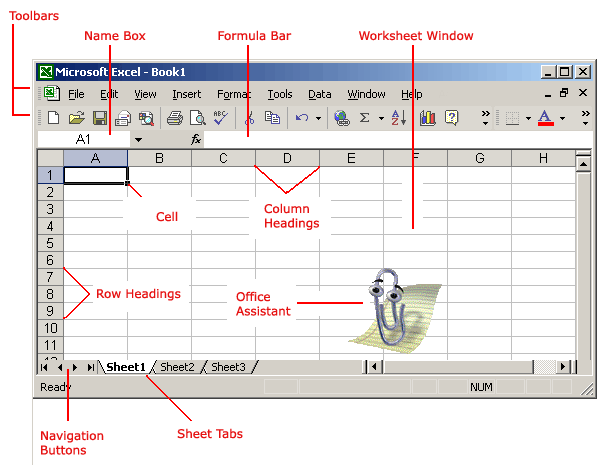Show more Formatting toolbar options chevron
This screenshot has width=599, height=465.
coord(585,118)
